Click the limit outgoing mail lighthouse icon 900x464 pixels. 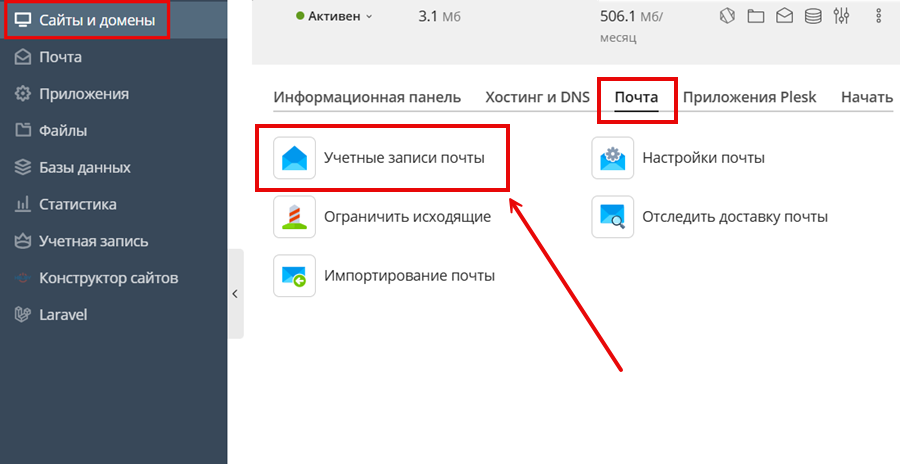(294, 217)
